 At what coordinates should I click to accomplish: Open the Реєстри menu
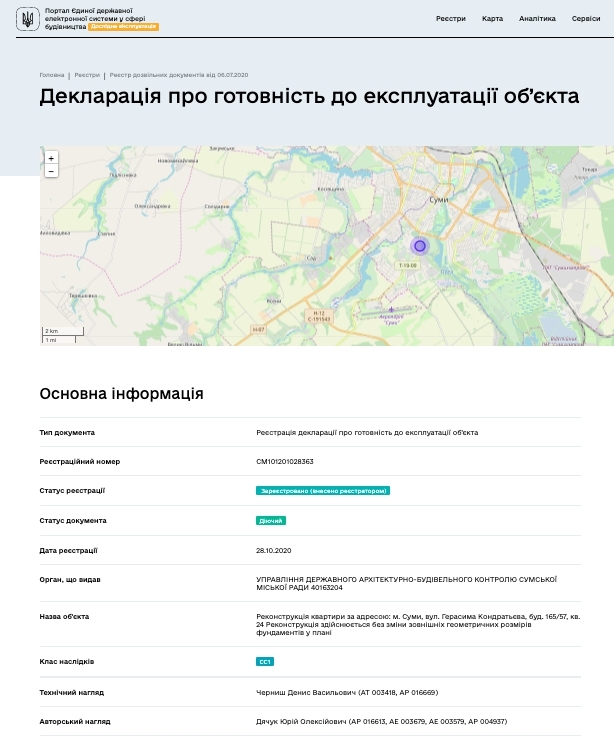(x=451, y=18)
